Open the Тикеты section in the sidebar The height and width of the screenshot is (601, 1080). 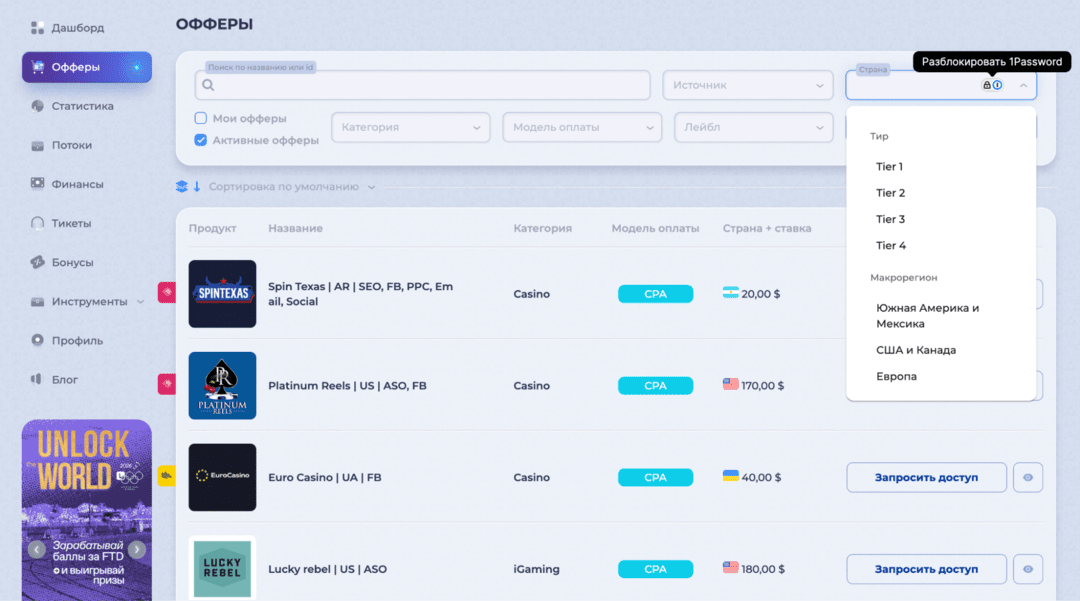(x=36, y=223)
